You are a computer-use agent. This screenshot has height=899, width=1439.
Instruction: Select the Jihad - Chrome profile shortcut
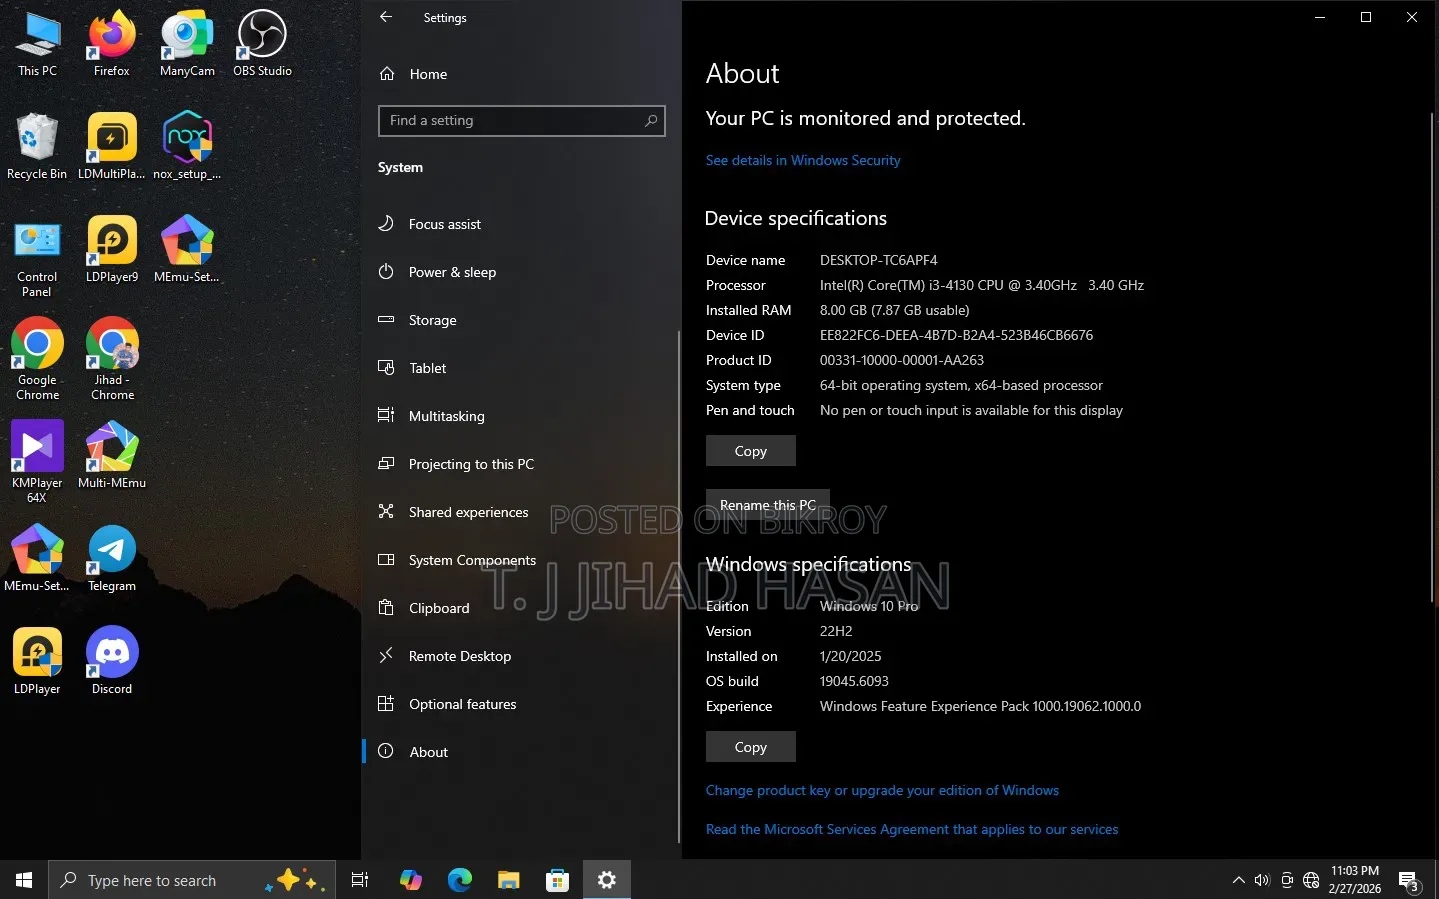click(x=112, y=360)
